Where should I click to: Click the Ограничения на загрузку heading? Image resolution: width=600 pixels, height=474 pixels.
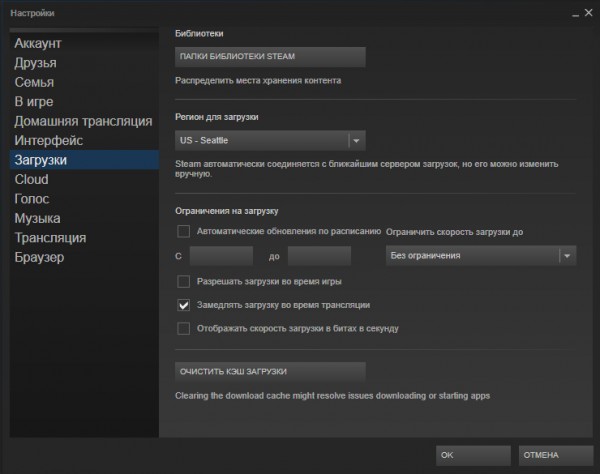point(227,211)
